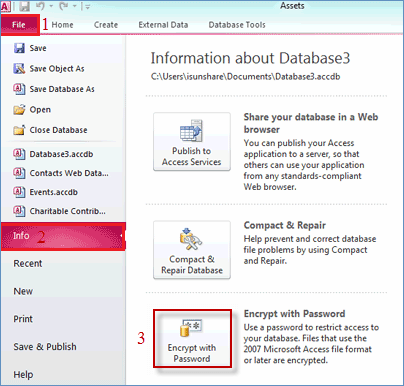Viewport: 404px width, 386px height.
Task: Expand the Customize Quick Access Toolbar dropdown
Action: click(x=88, y=7)
